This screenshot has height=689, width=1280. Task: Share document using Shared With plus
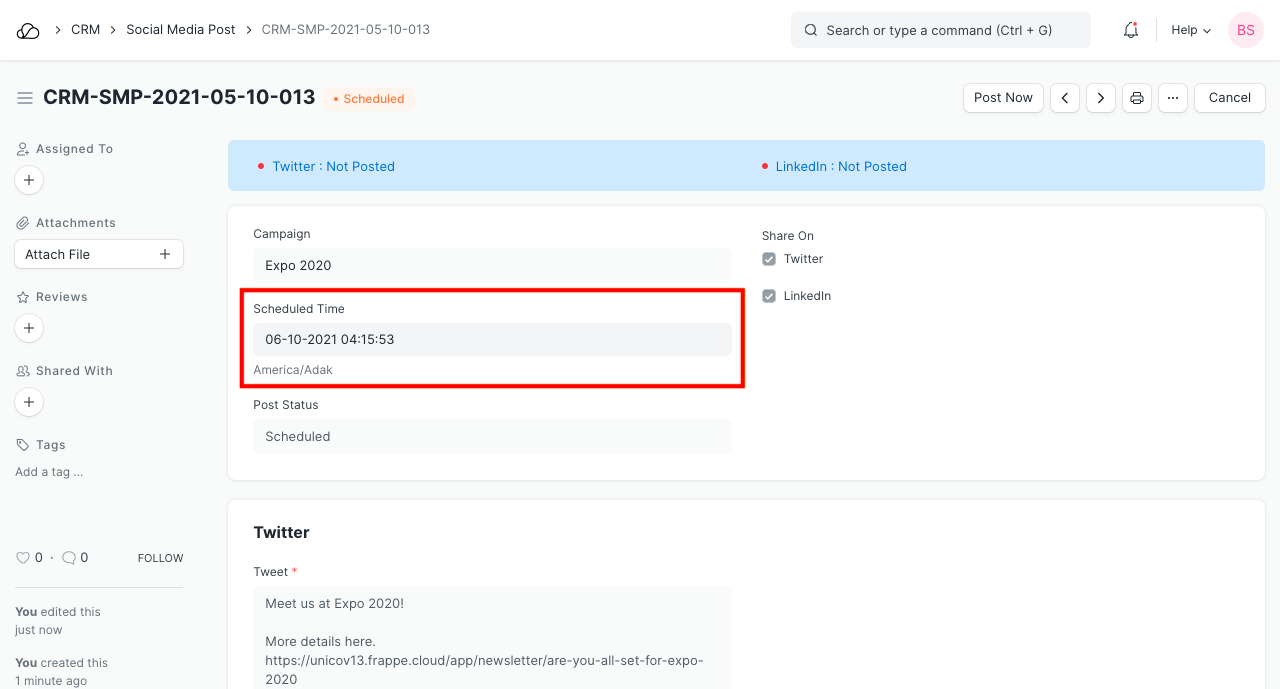tap(29, 402)
